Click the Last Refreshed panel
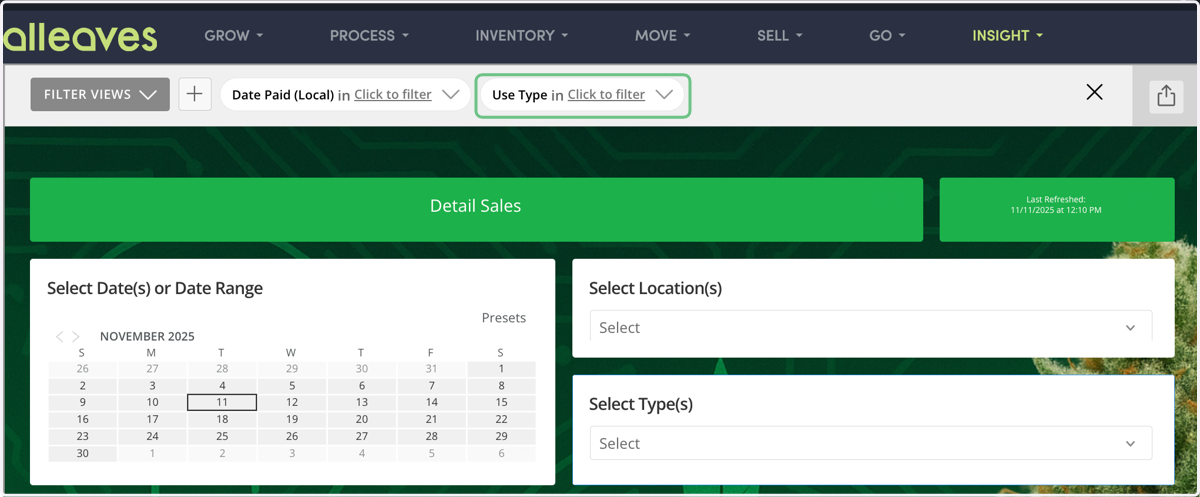The height and width of the screenshot is (497, 1200). point(1056,209)
